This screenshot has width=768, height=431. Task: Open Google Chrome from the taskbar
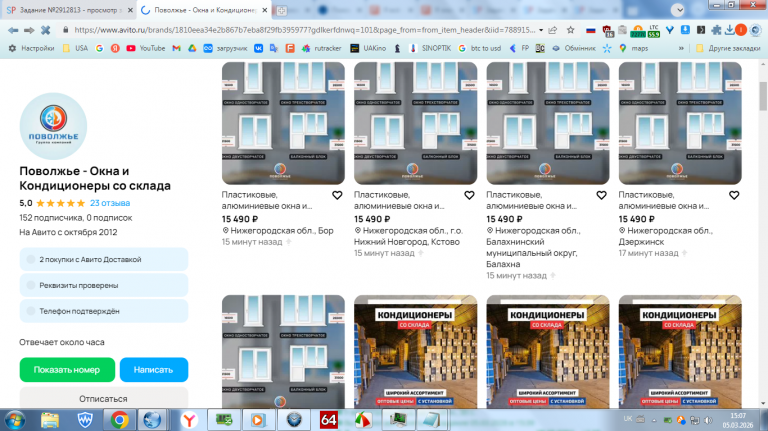pyautogui.click(x=119, y=420)
